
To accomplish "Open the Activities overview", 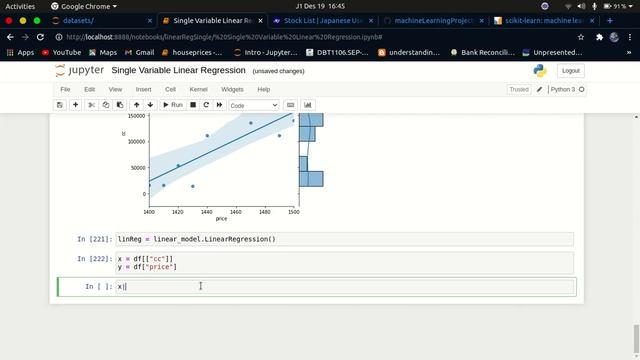I will [x=20, y=6].
